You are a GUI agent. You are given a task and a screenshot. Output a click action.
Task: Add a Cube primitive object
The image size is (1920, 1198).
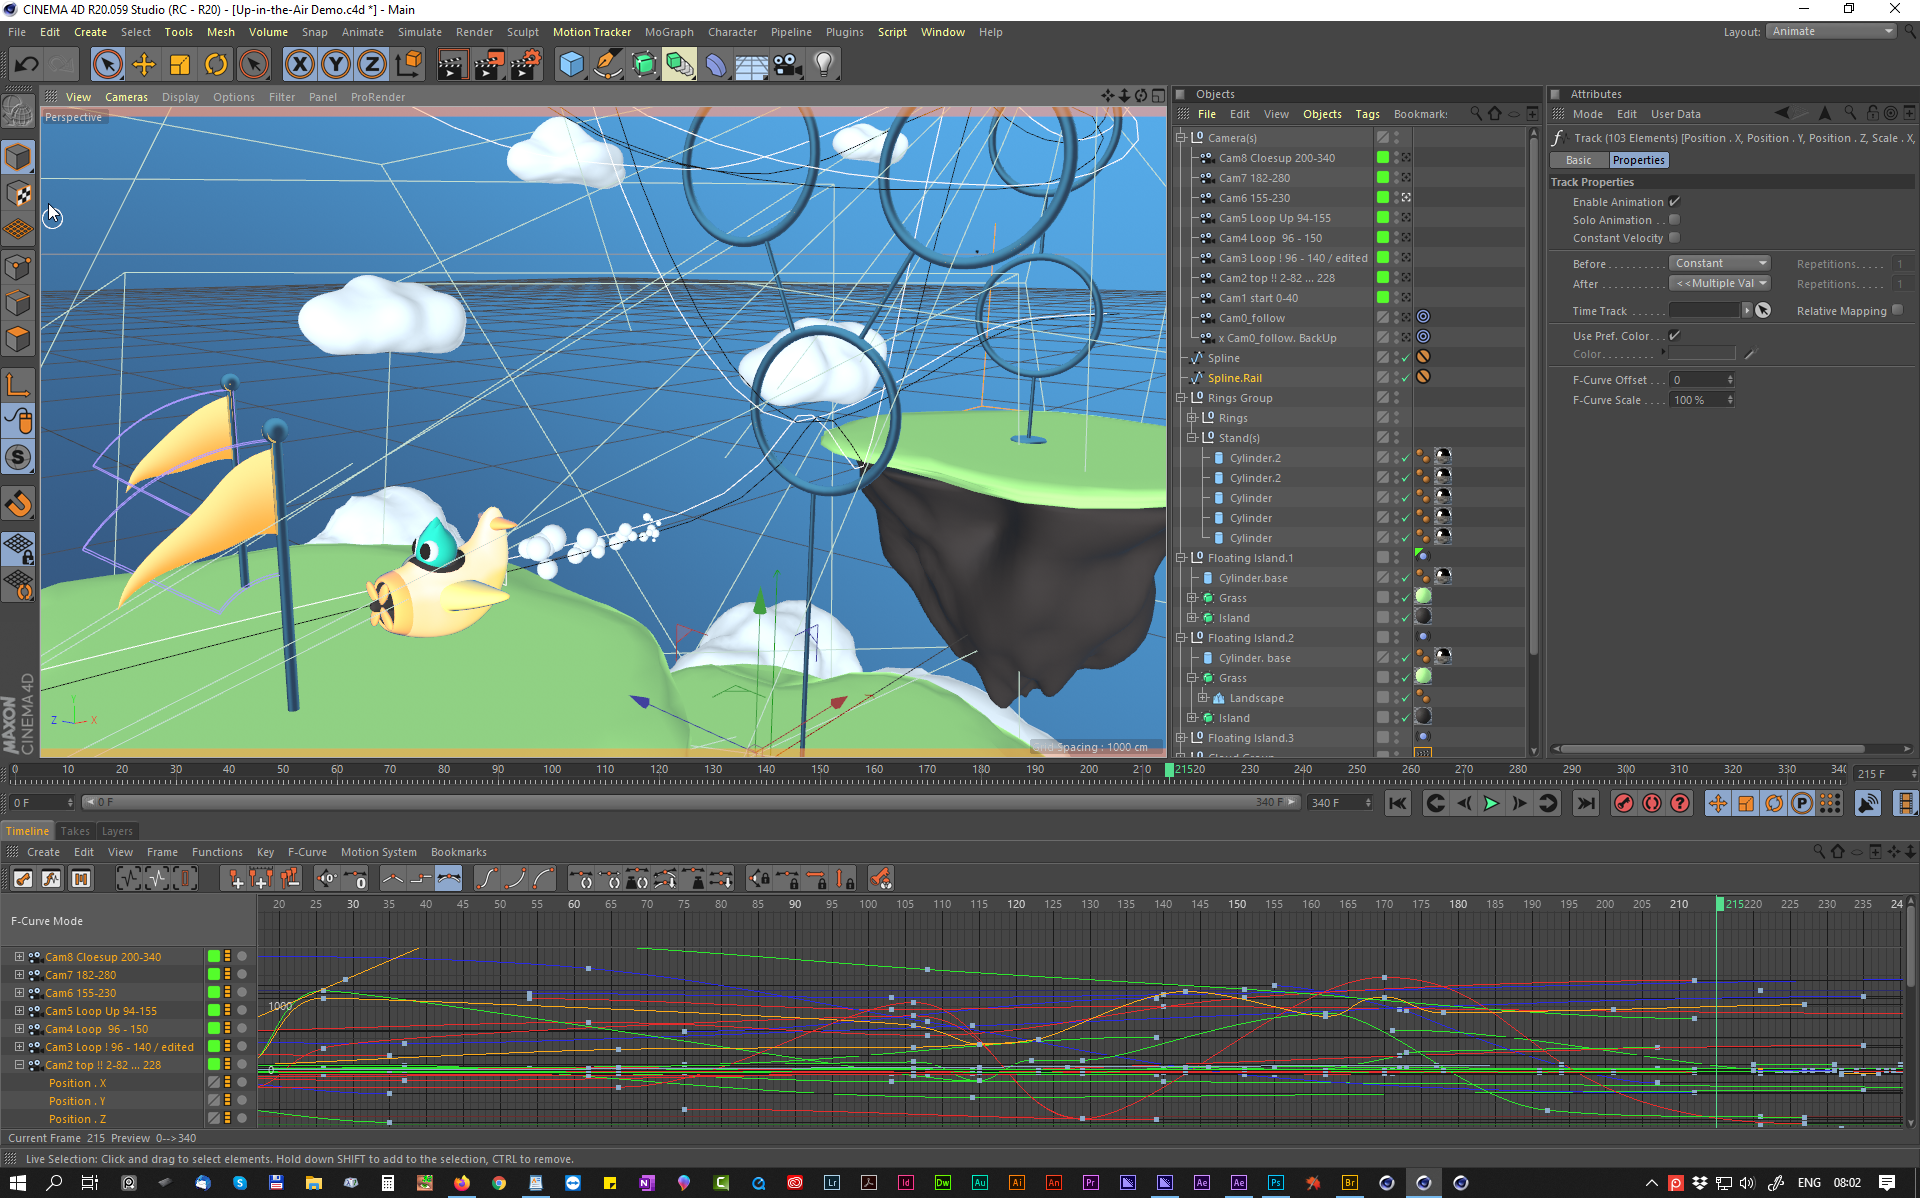pos(571,65)
